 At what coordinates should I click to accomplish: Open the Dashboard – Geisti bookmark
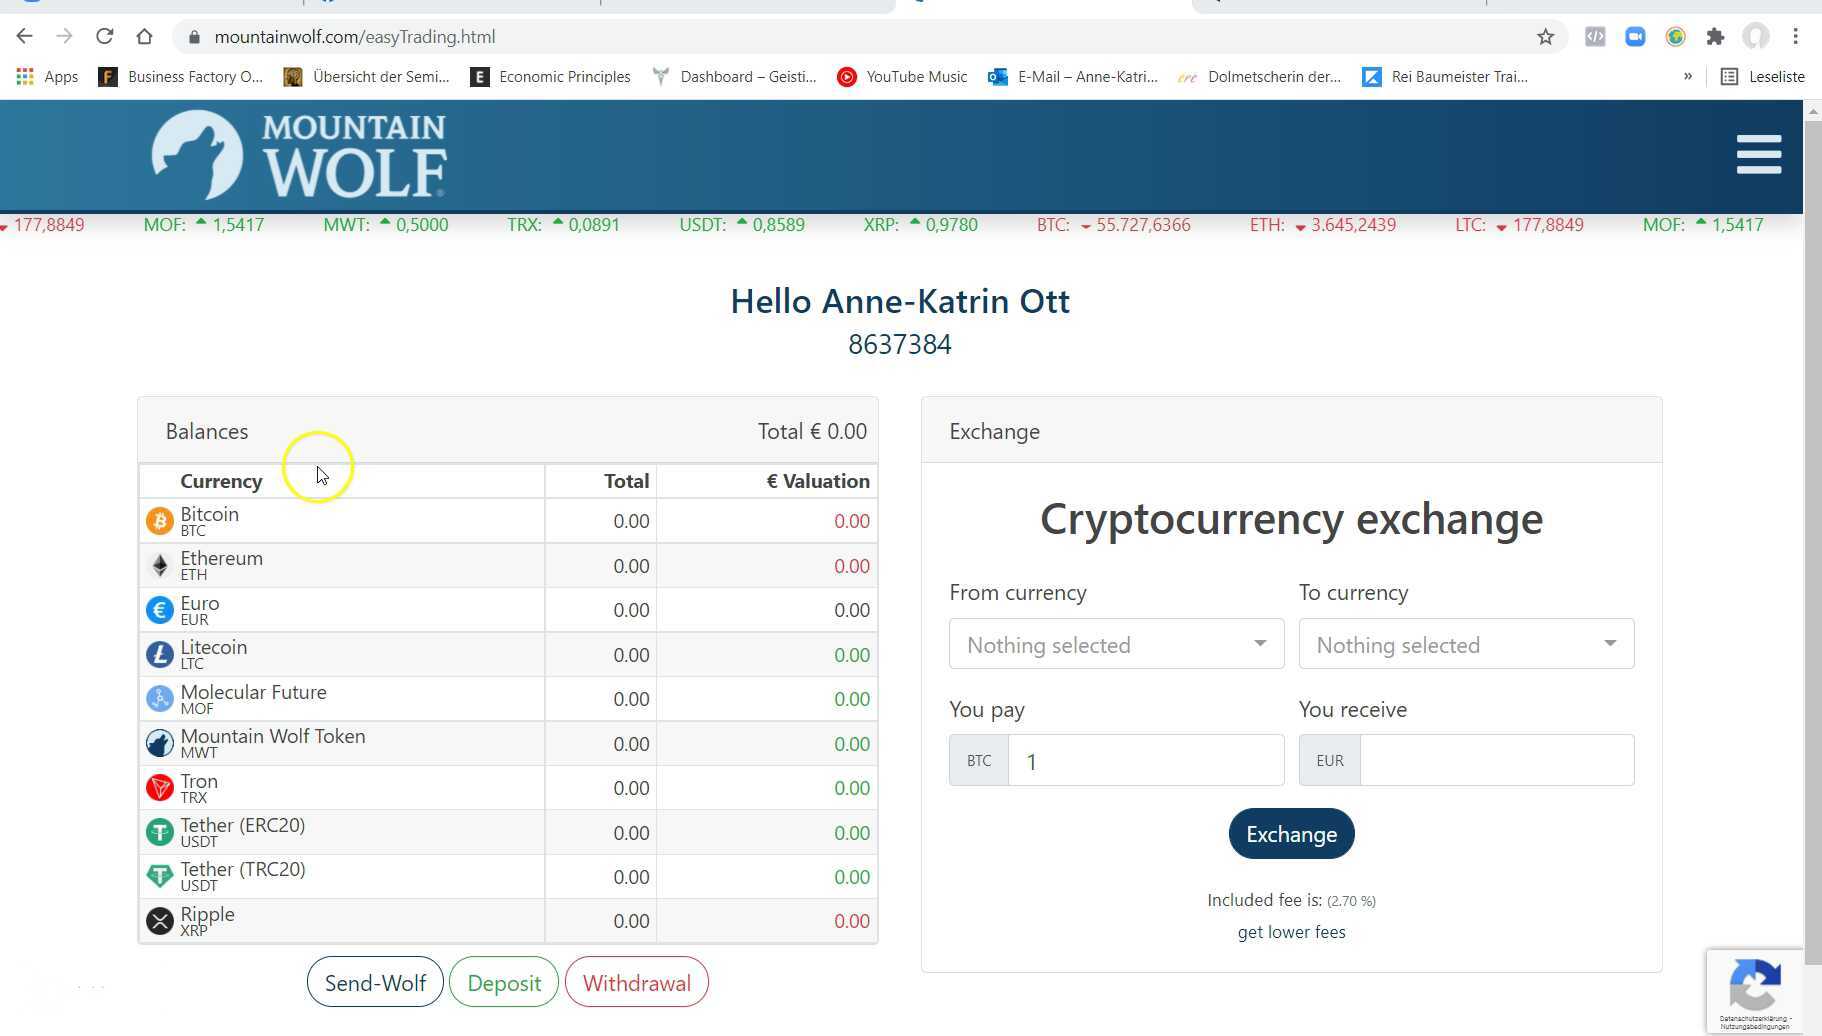pos(733,77)
